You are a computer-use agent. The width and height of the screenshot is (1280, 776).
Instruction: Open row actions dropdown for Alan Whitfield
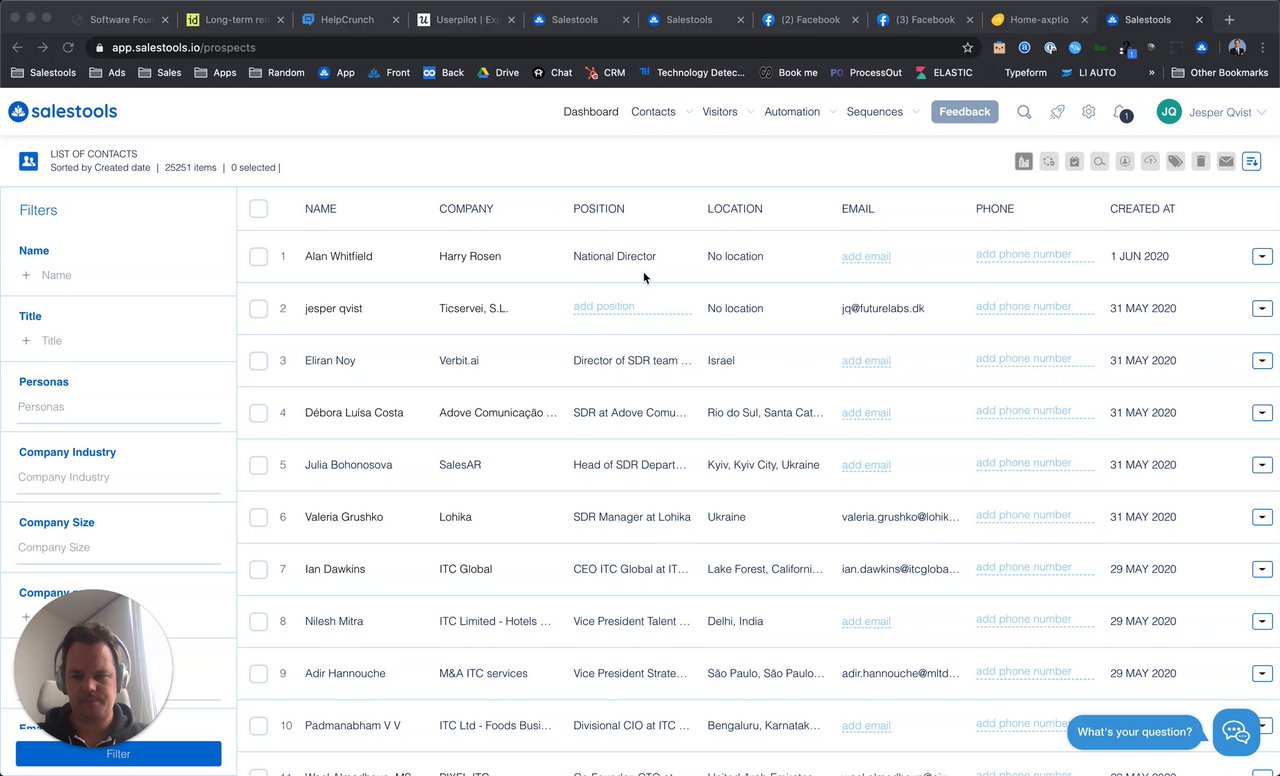1262,257
